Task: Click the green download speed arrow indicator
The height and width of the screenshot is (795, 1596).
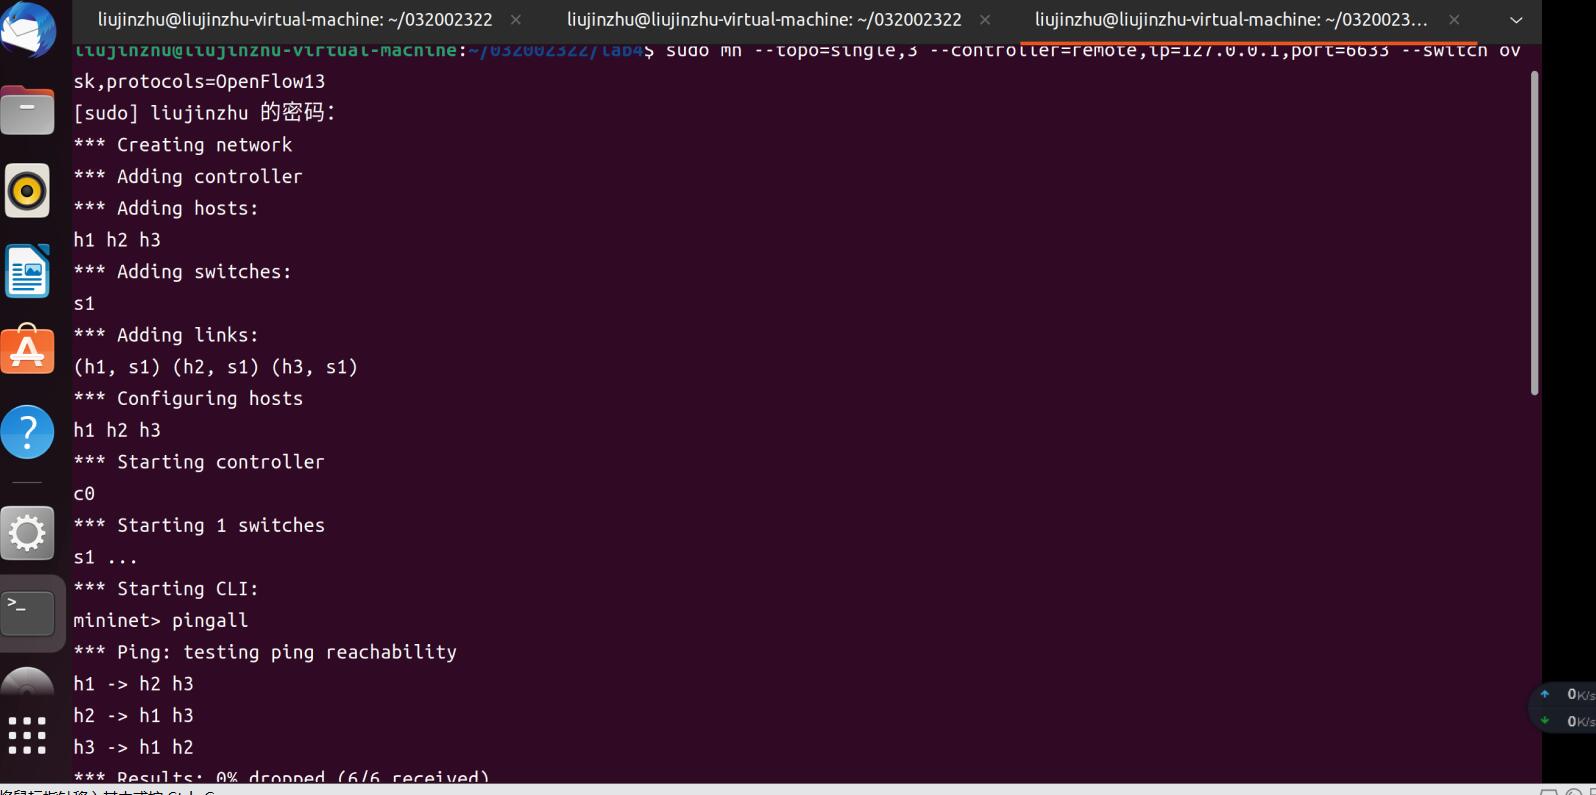Action: [x=1545, y=721]
